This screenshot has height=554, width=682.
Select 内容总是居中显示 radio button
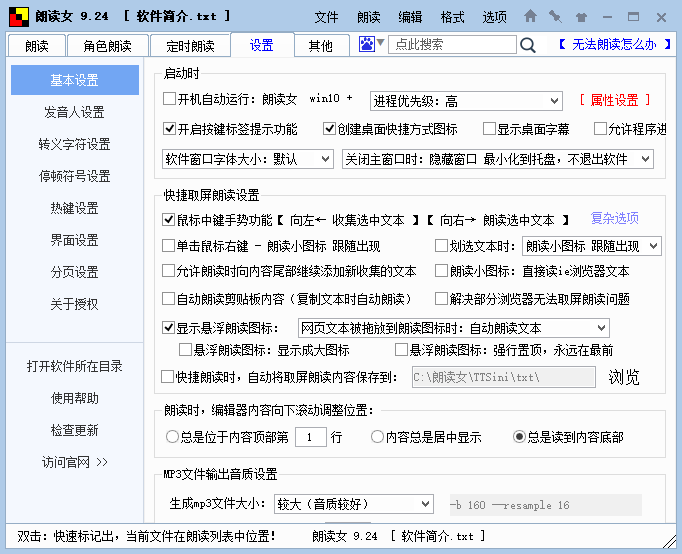[x=377, y=437]
